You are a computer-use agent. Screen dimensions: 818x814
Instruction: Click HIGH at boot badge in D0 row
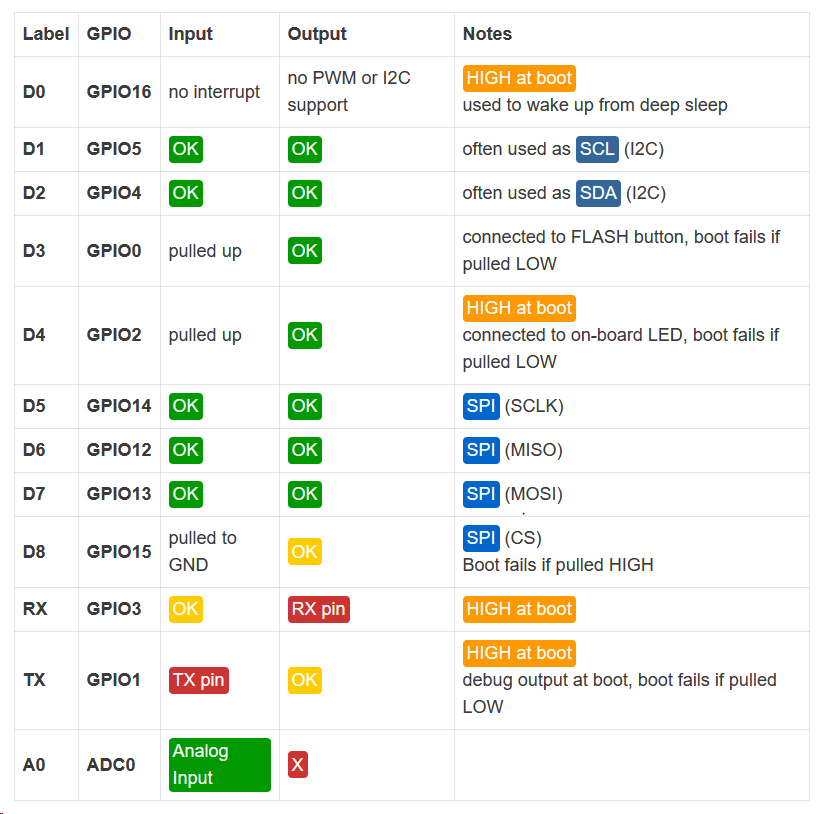point(519,78)
